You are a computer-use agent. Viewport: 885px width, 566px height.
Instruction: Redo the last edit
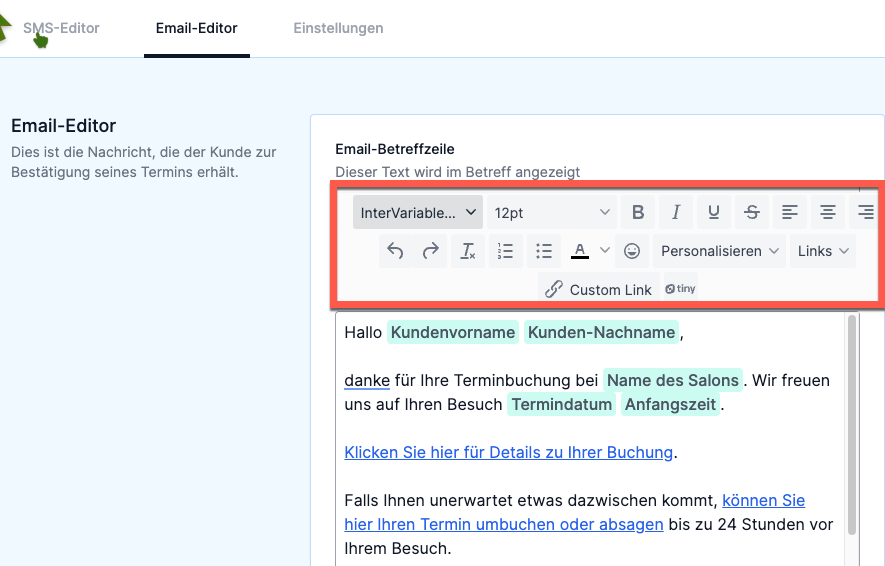coord(431,251)
